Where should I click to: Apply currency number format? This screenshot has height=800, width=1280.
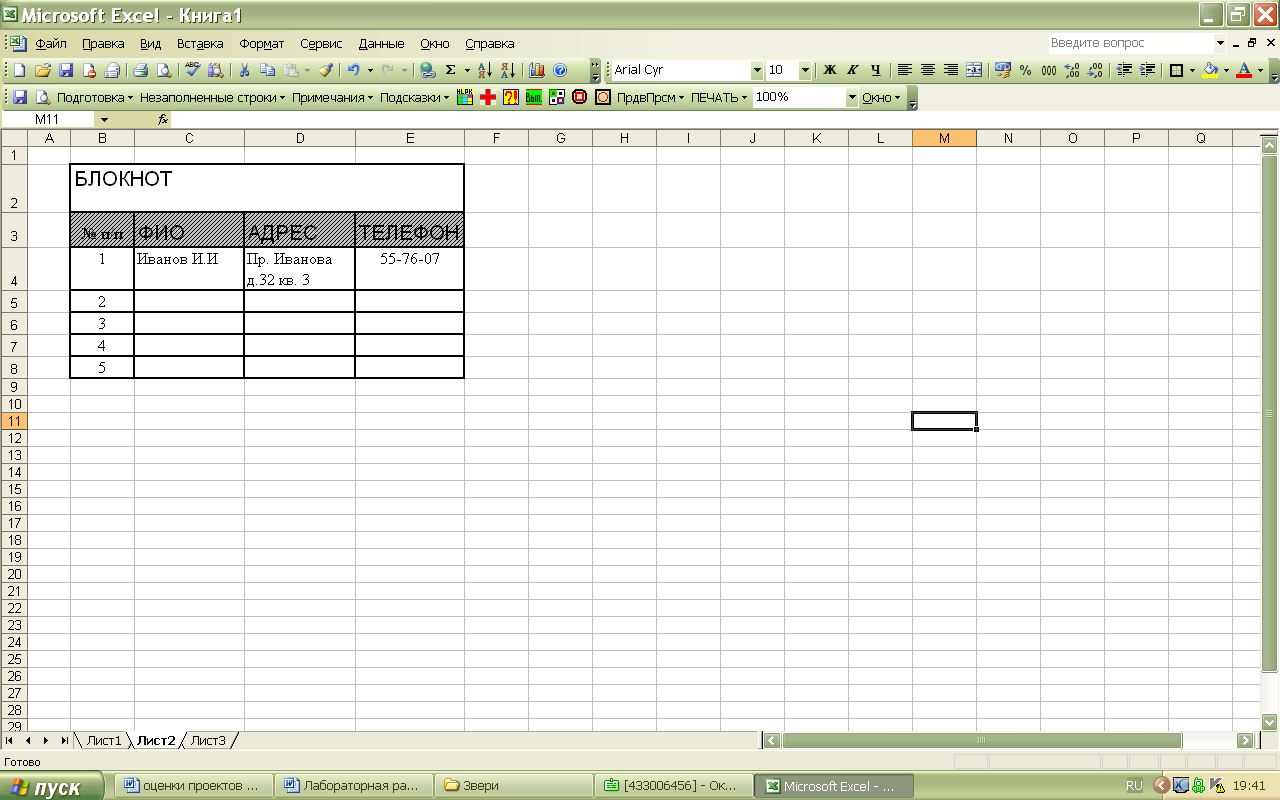click(1003, 70)
